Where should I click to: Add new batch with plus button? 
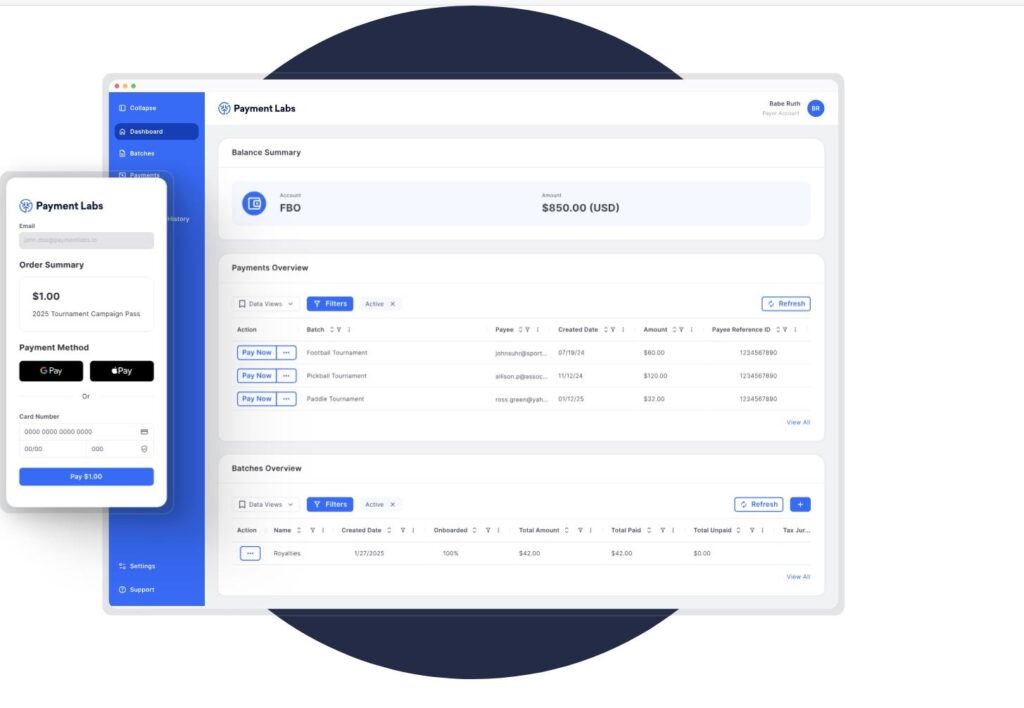[x=800, y=504]
